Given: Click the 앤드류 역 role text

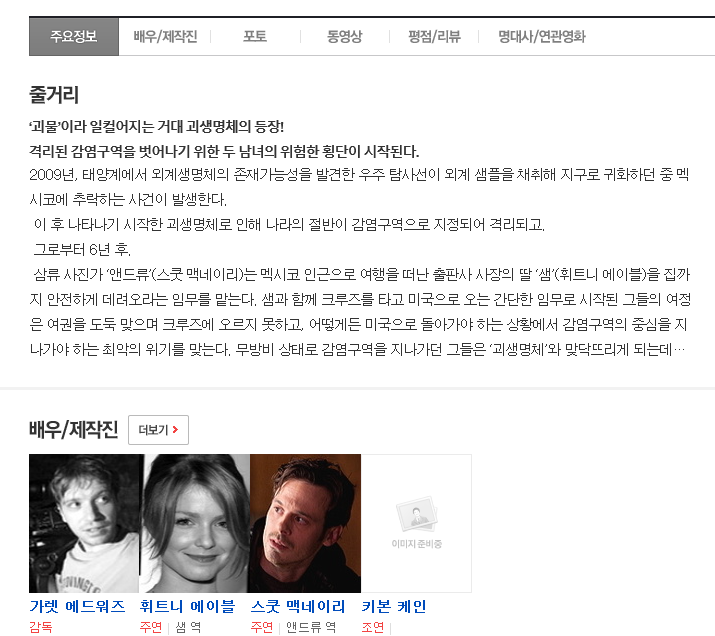Looking at the screenshot, I should (311, 627).
